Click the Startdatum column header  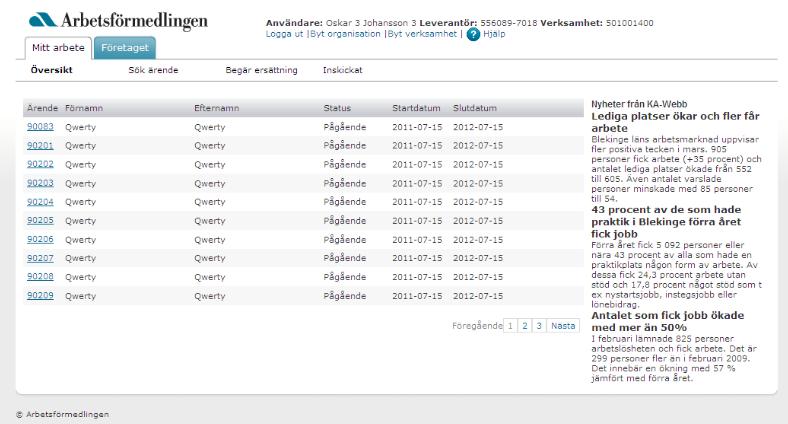[x=416, y=108]
